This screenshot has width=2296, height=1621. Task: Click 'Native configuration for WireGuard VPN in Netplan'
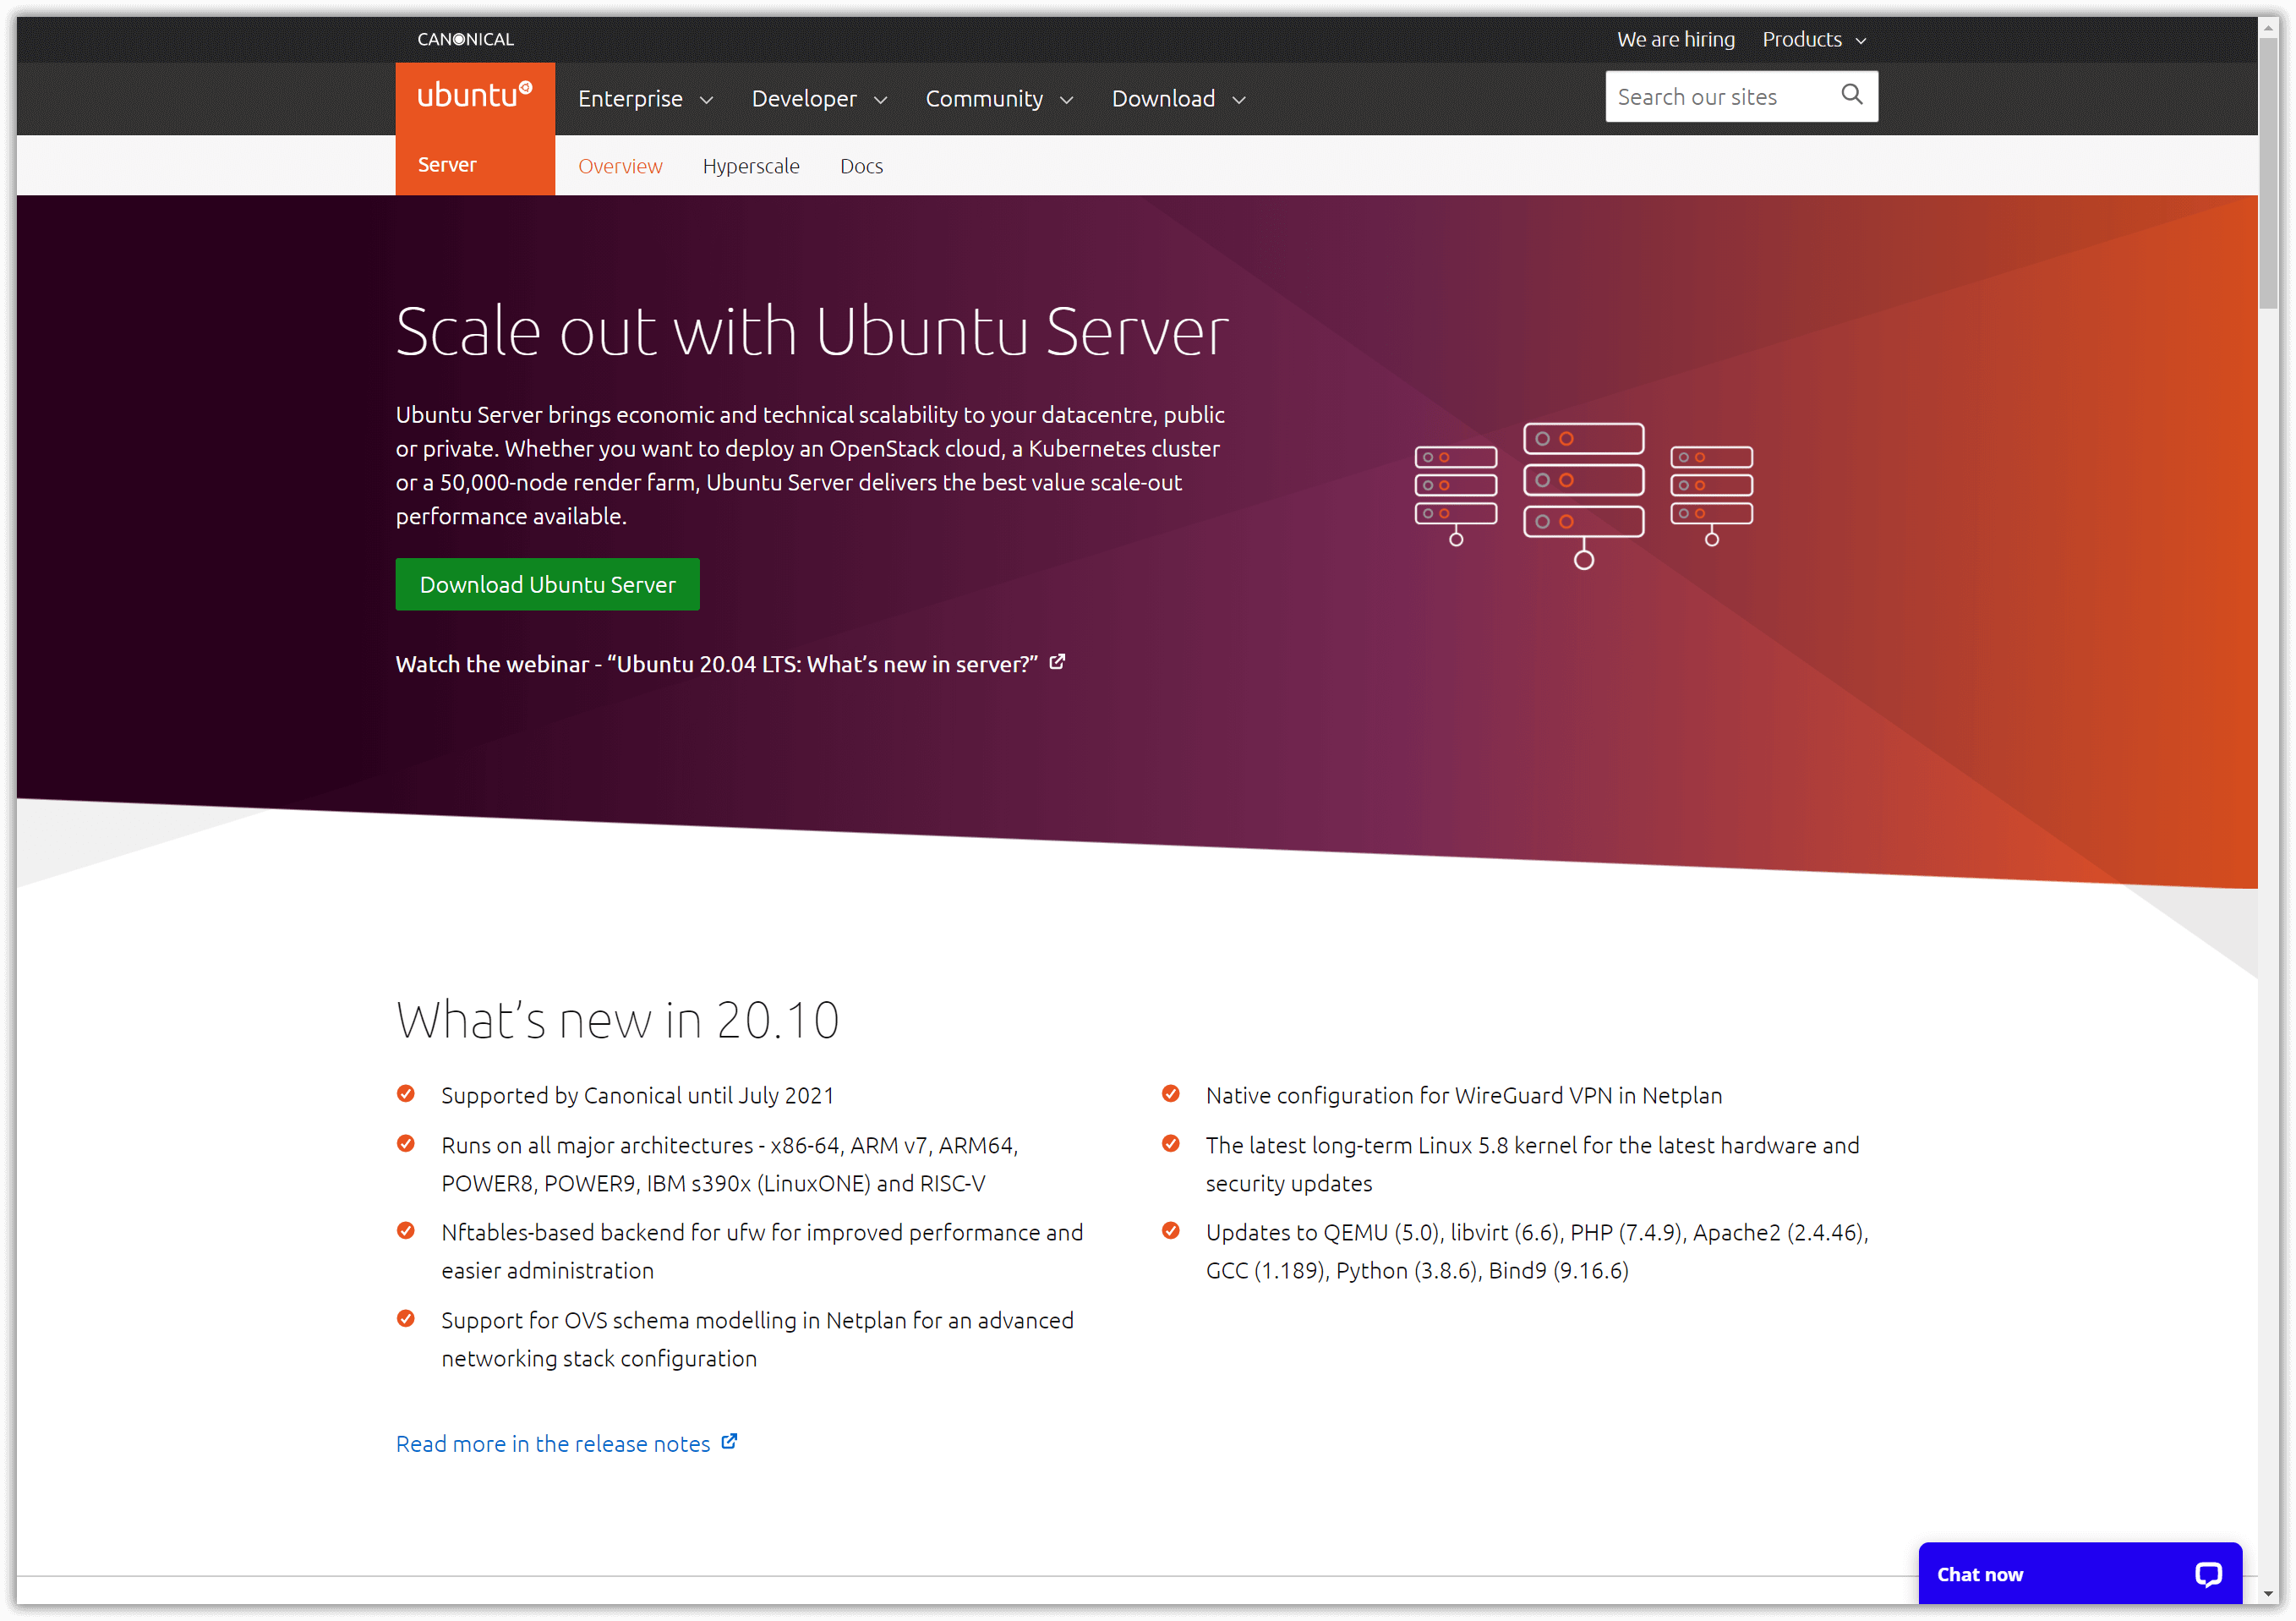click(x=1463, y=1095)
